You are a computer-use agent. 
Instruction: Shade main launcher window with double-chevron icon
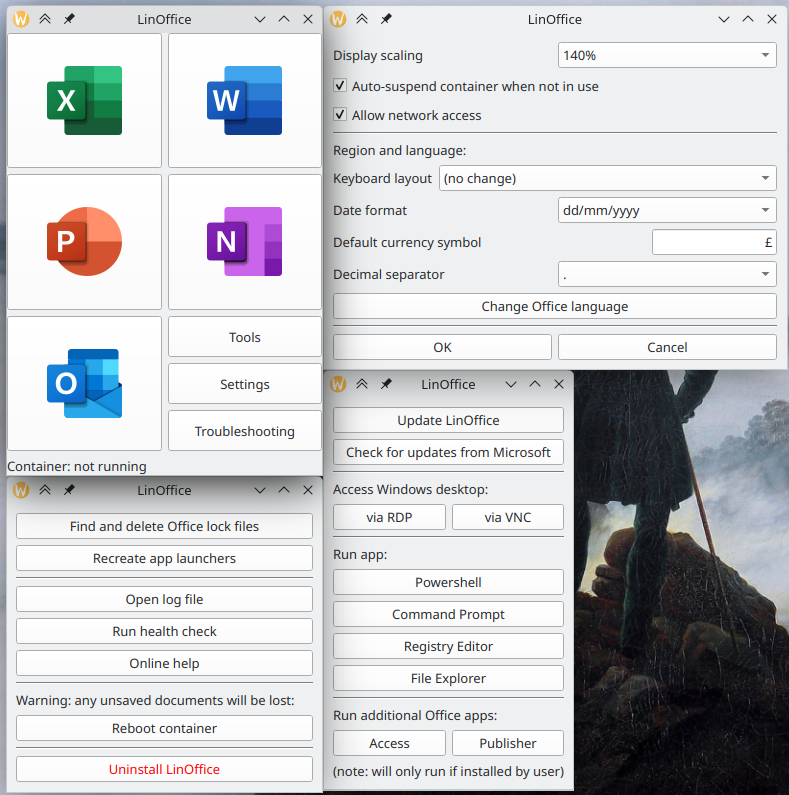coord(45,19)
